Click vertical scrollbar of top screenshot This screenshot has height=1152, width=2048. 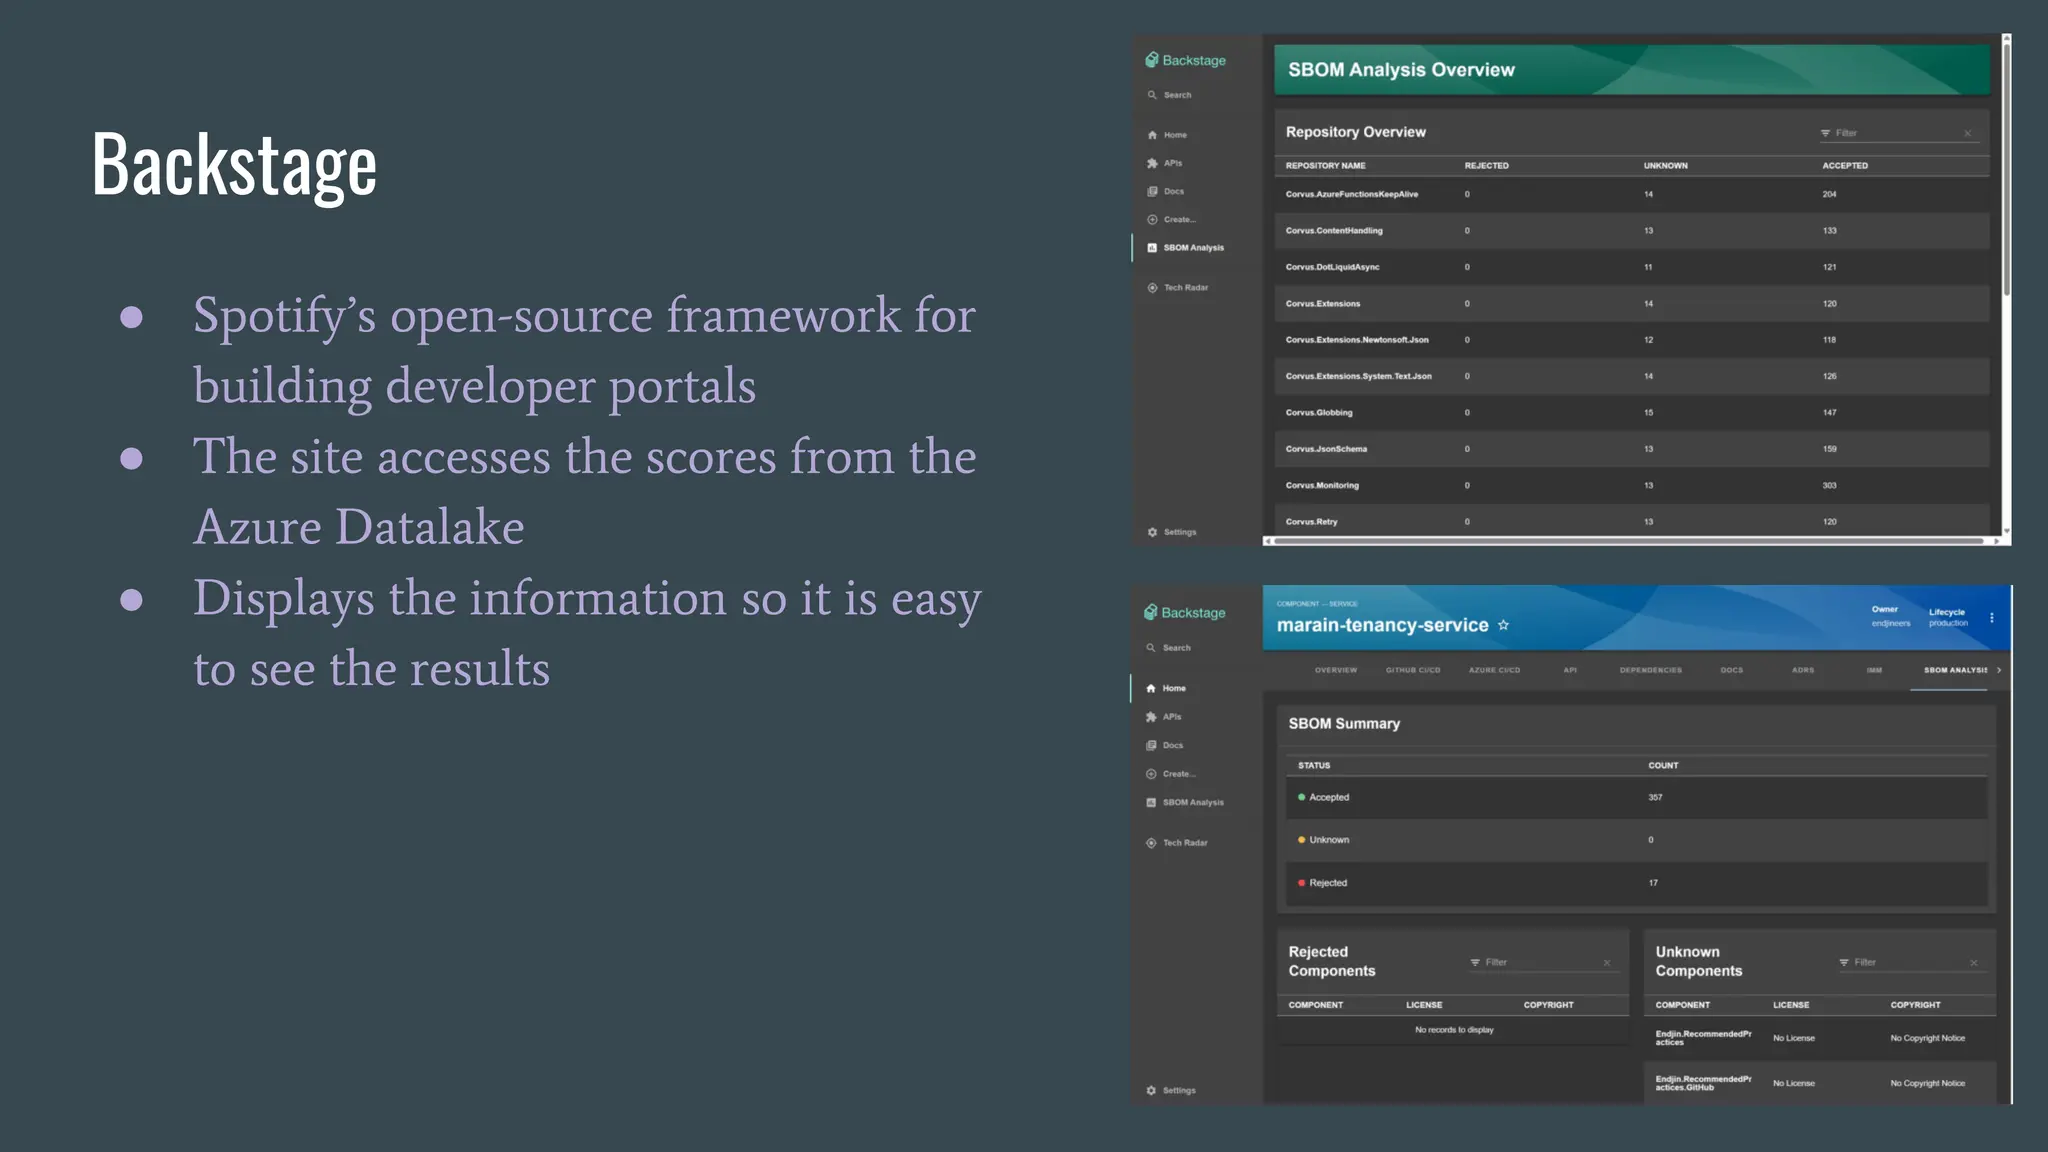(x=2006, y=170)
